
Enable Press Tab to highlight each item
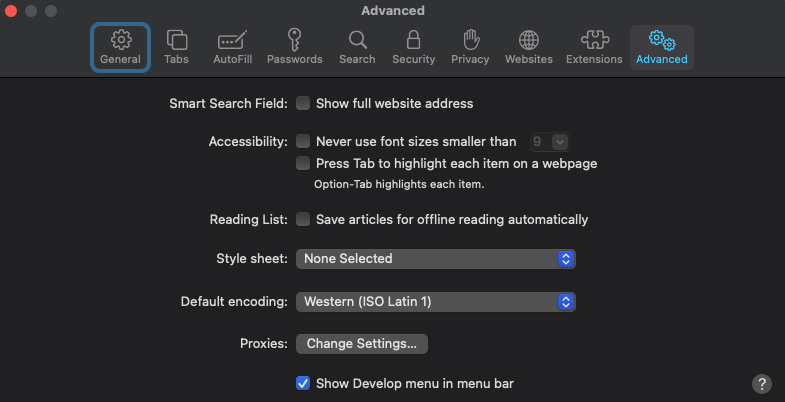click(x=303, y=163)
